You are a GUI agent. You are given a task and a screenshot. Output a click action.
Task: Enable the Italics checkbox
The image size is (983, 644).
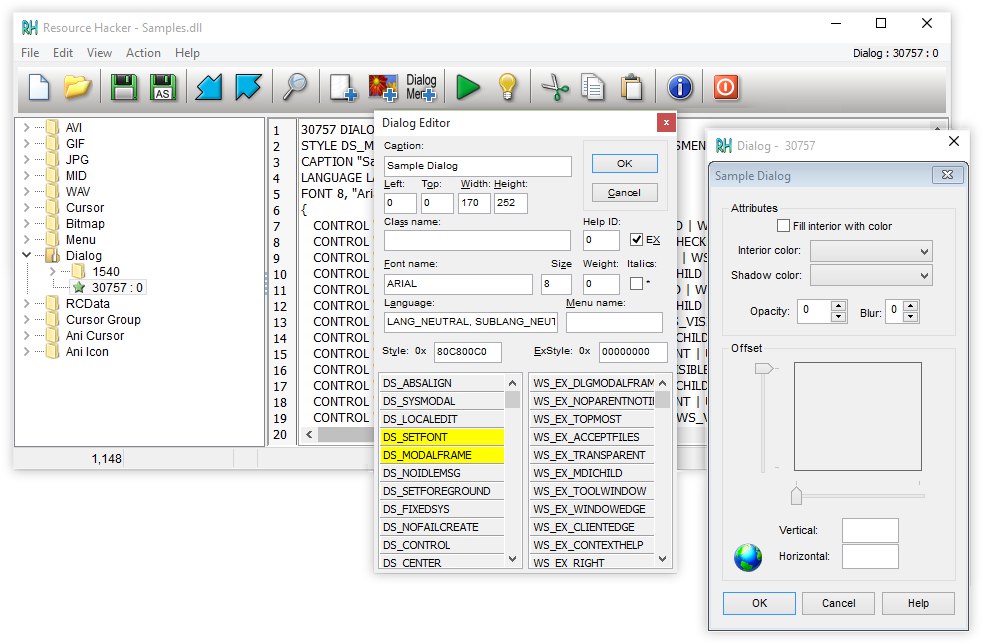pos(636,284)
